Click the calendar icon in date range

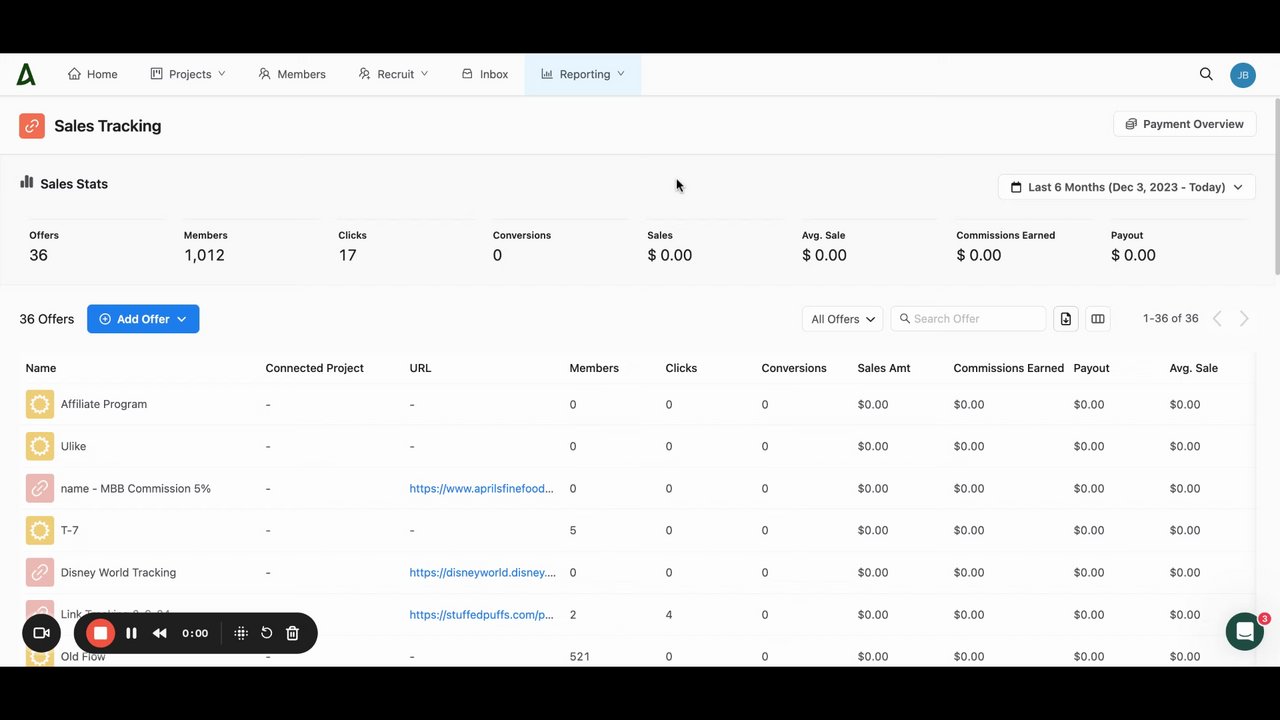pos(1016,187)
